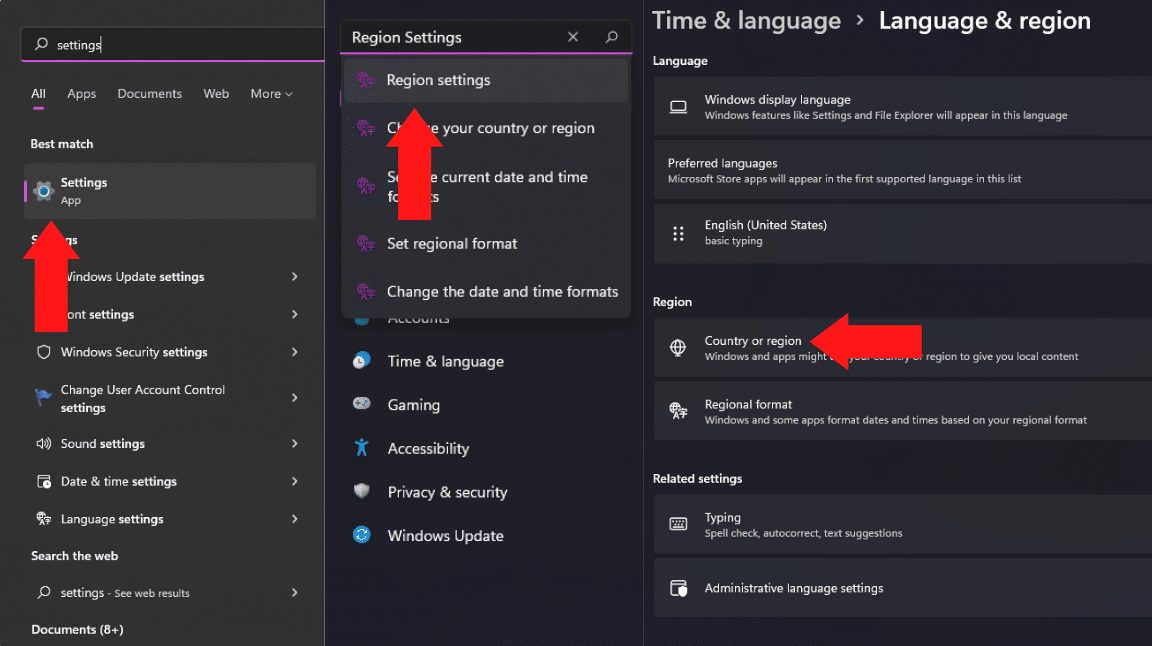Switch to the Apps search tab
1152x646 pixels.
coord(82,93)
